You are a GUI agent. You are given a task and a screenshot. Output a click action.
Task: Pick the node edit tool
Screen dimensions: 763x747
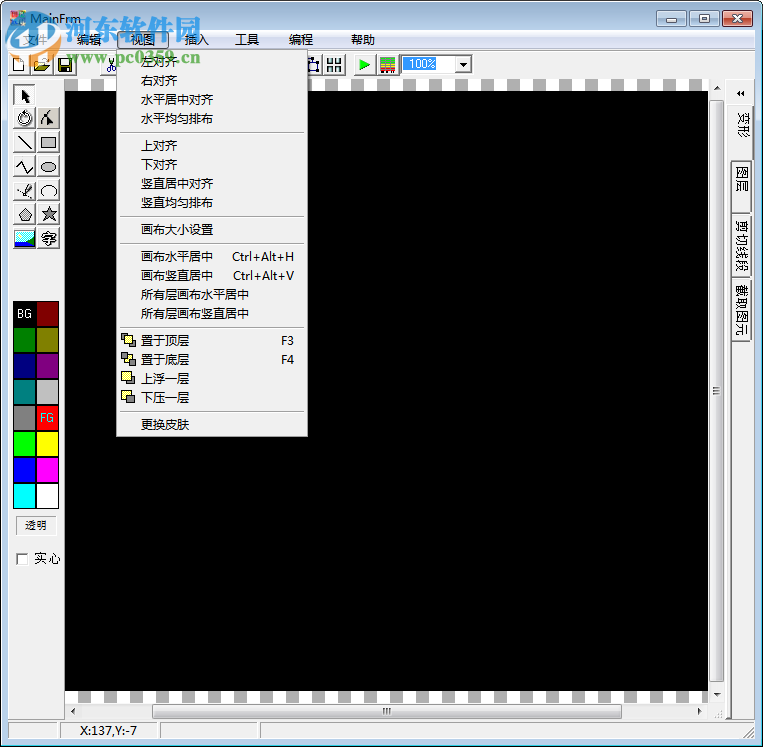(48, 118)
